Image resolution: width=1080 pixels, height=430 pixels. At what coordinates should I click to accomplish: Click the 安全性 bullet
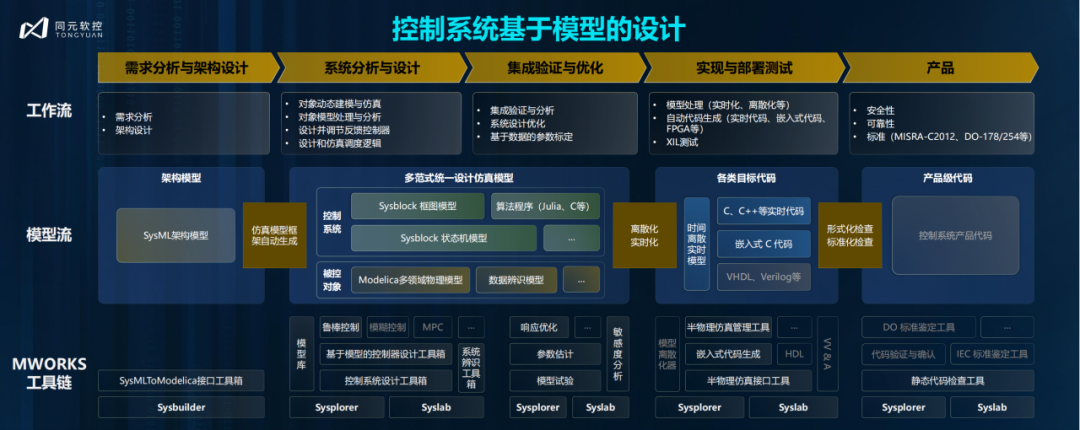click(881, 110)
